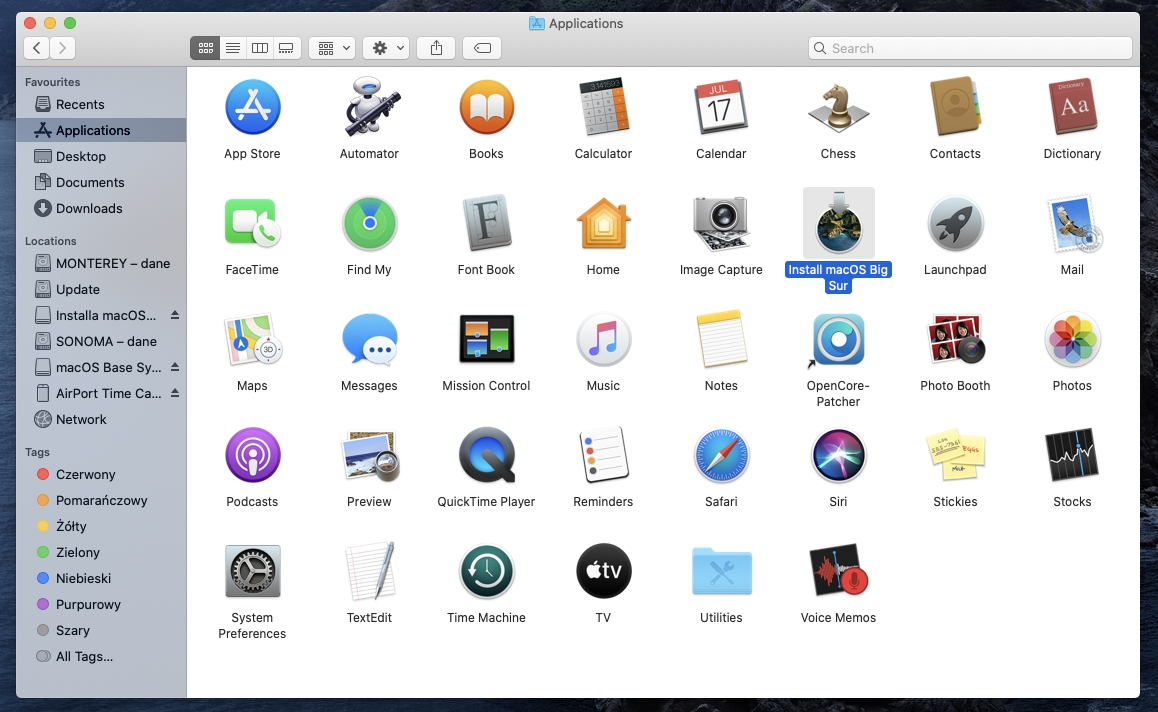
Task: Click the Calendar app icon
Action: [721, 108]
